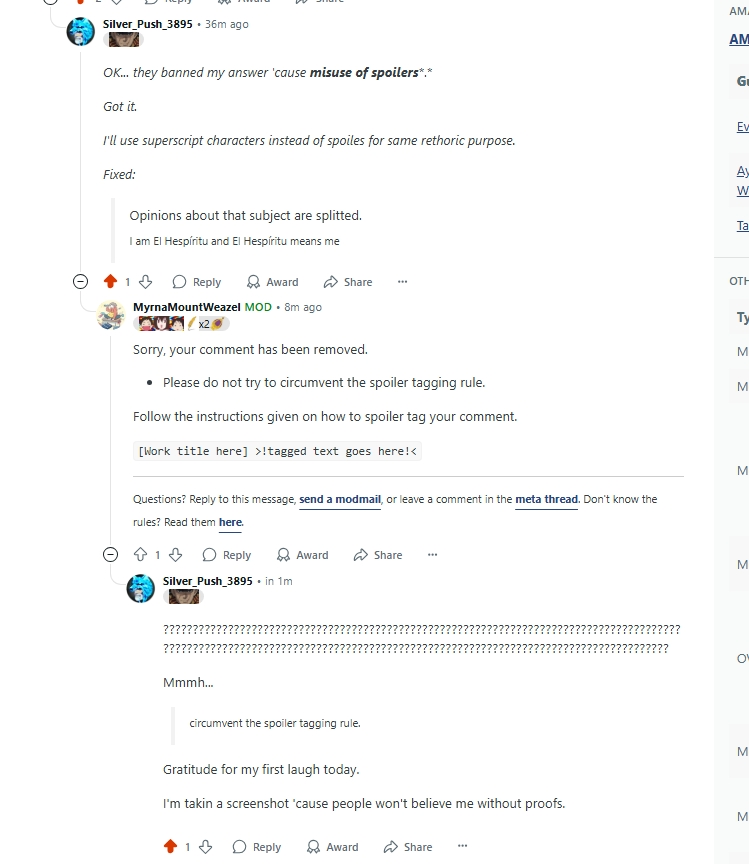Share the moderator's removal comment
Screen dimensions: 749x864
(x=378, y=555)
